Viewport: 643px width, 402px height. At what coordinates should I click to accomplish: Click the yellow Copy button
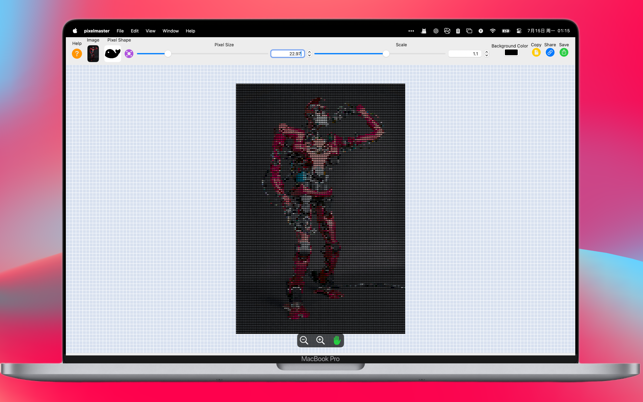pyautogui.click(x=536, y=52)
